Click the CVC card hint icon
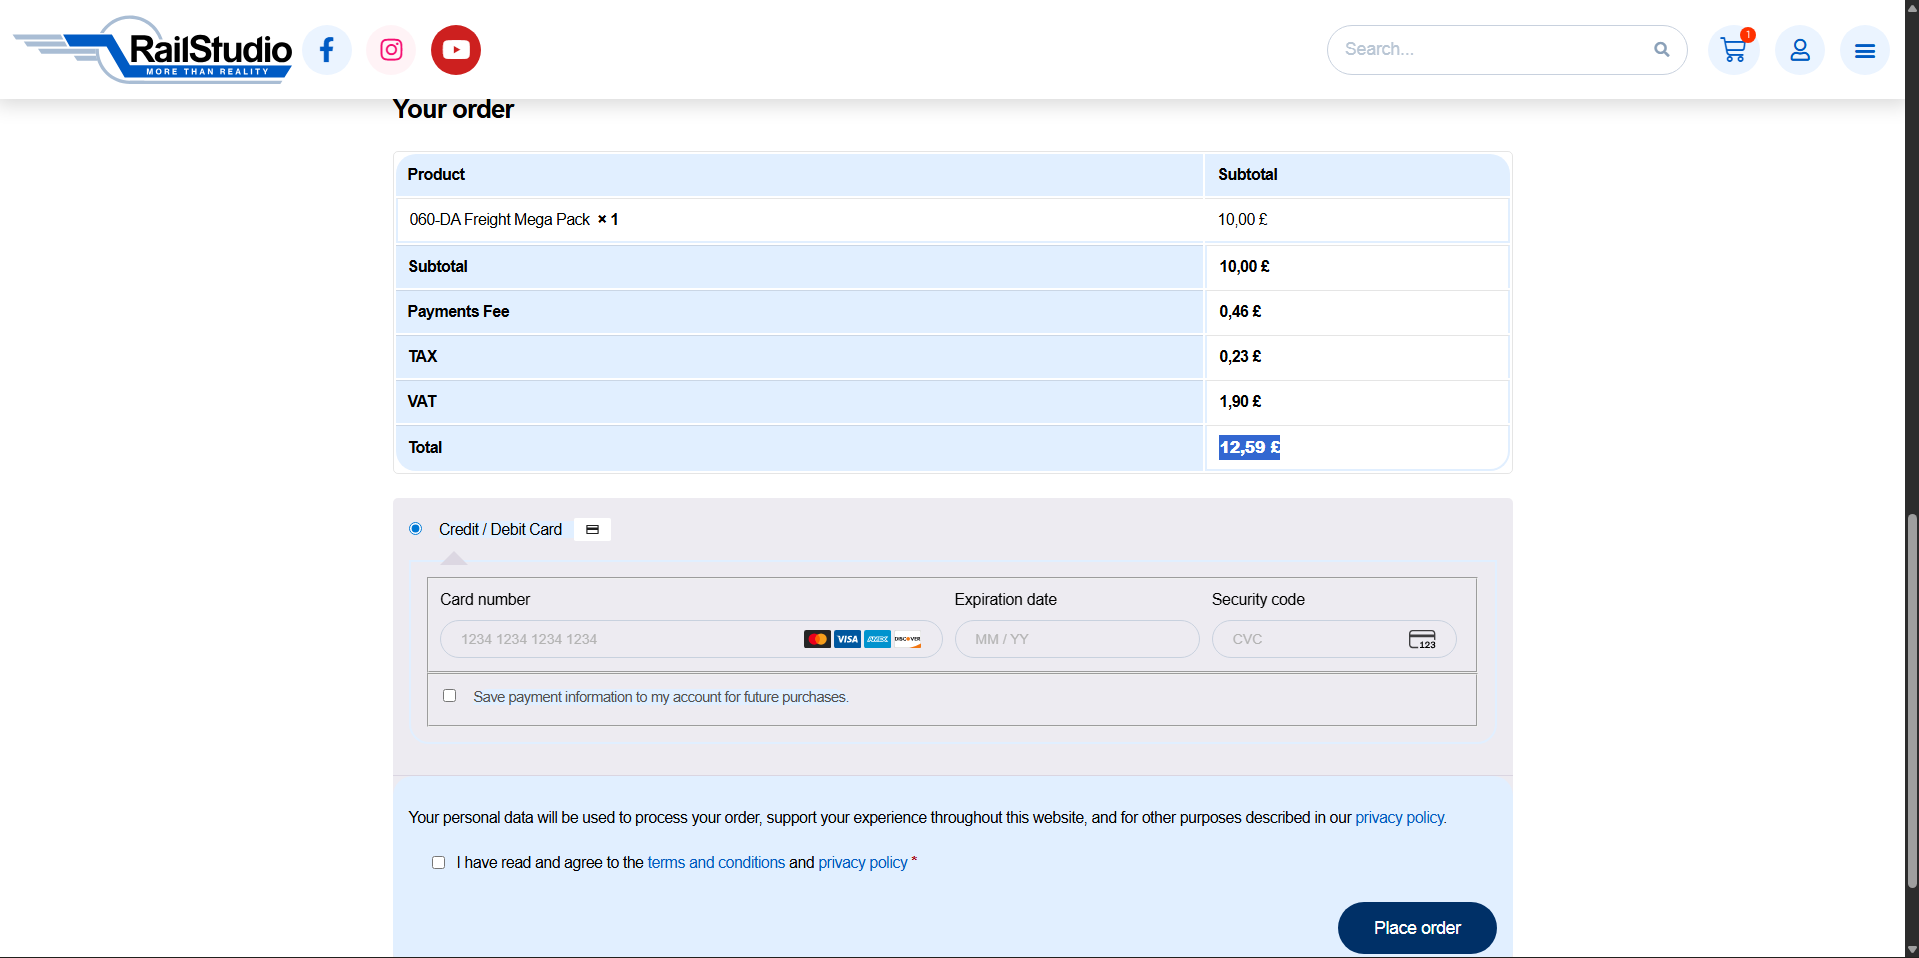The height and width of the screenshot is (958, 1919). coord(1422,639)
